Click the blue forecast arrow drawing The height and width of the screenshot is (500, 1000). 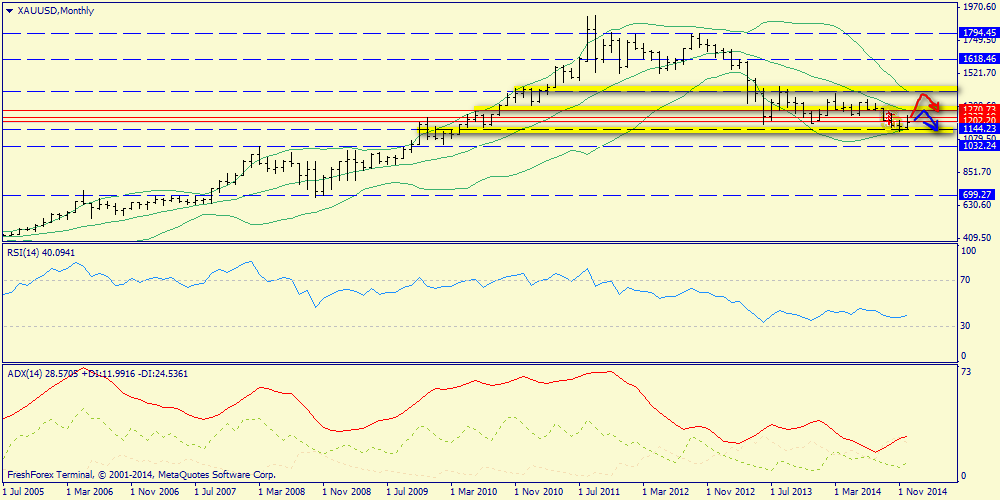pyautogui.click(x=927, y=124)
